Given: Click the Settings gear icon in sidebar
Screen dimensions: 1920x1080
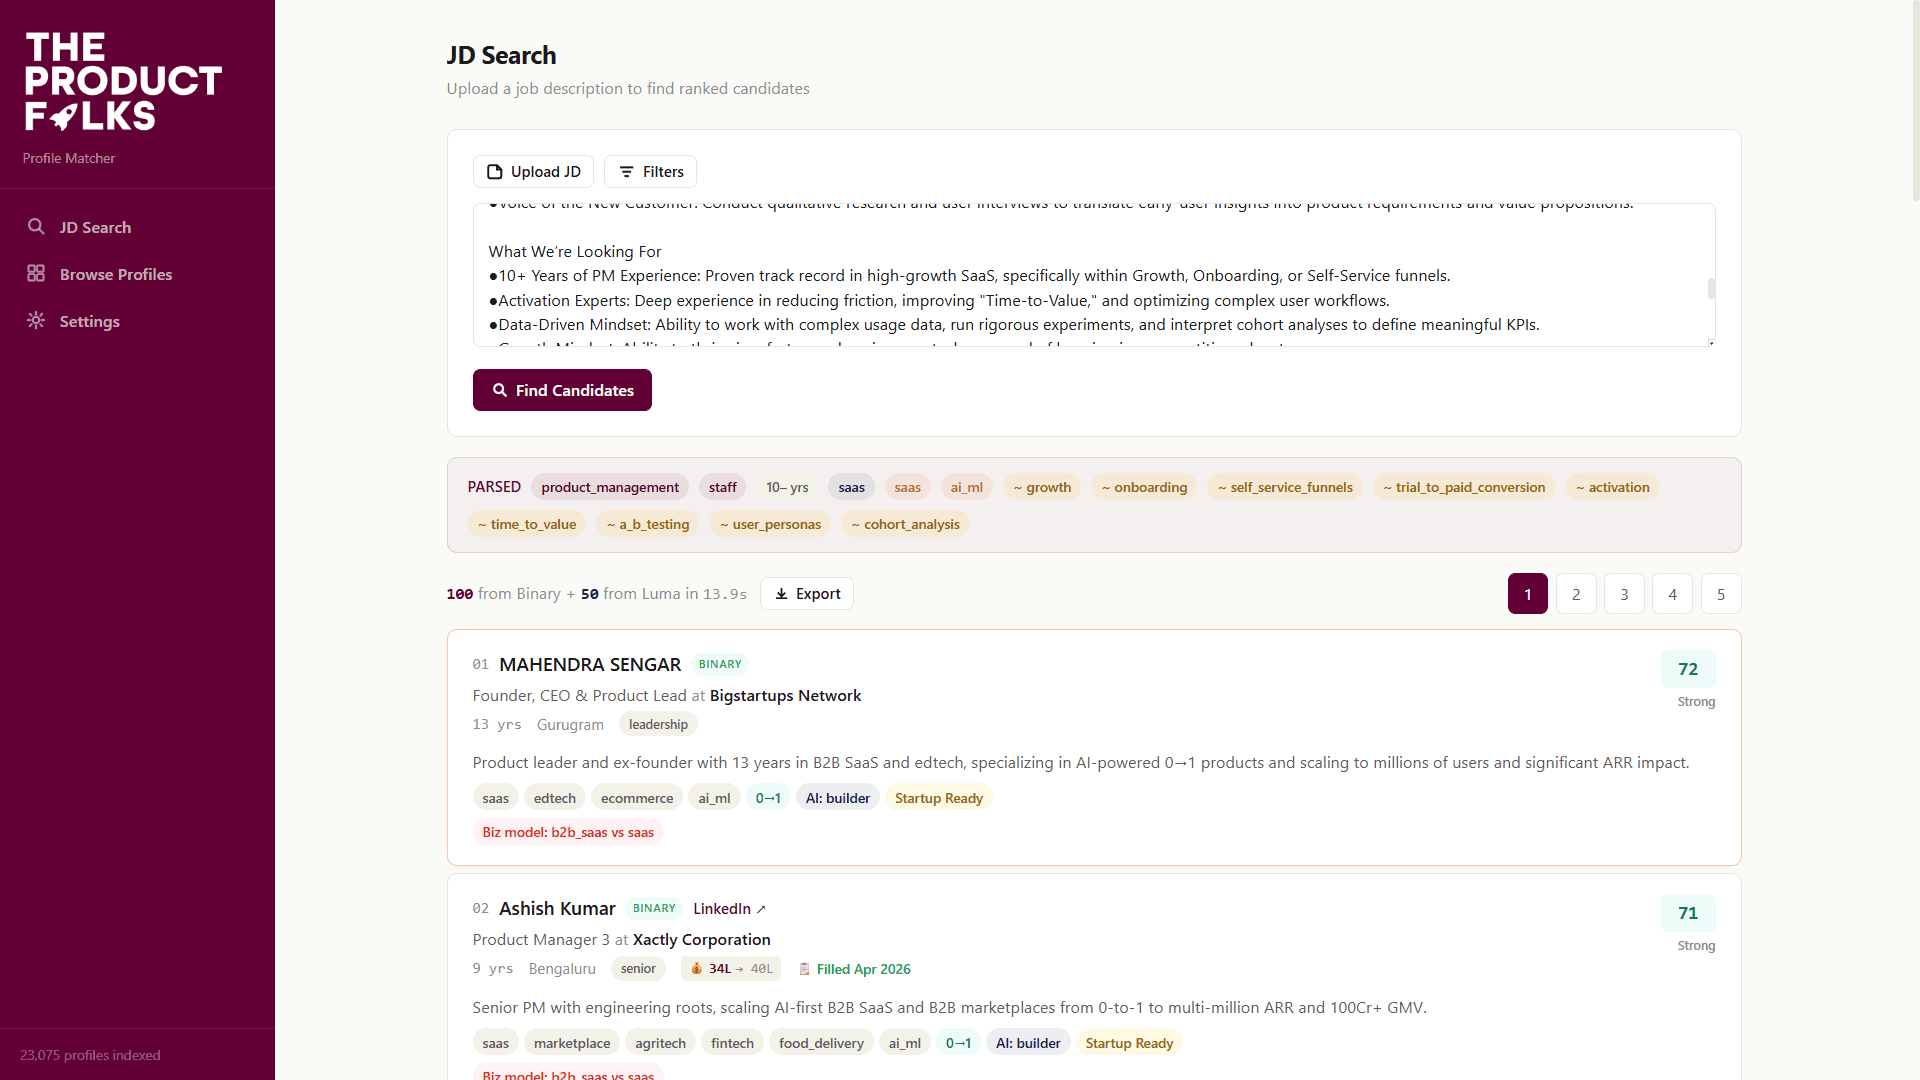Looking at the screenshot, I should 36,320.
